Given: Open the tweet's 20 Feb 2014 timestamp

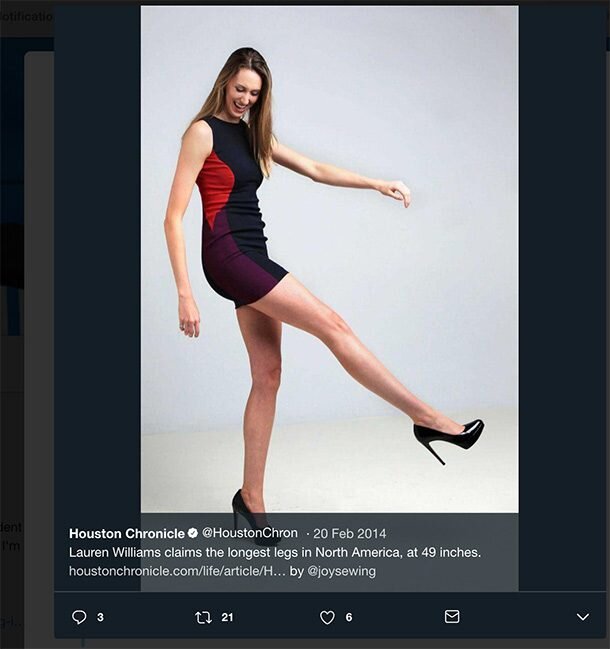Looking at the screenshot, I should [x=350, y=534].
